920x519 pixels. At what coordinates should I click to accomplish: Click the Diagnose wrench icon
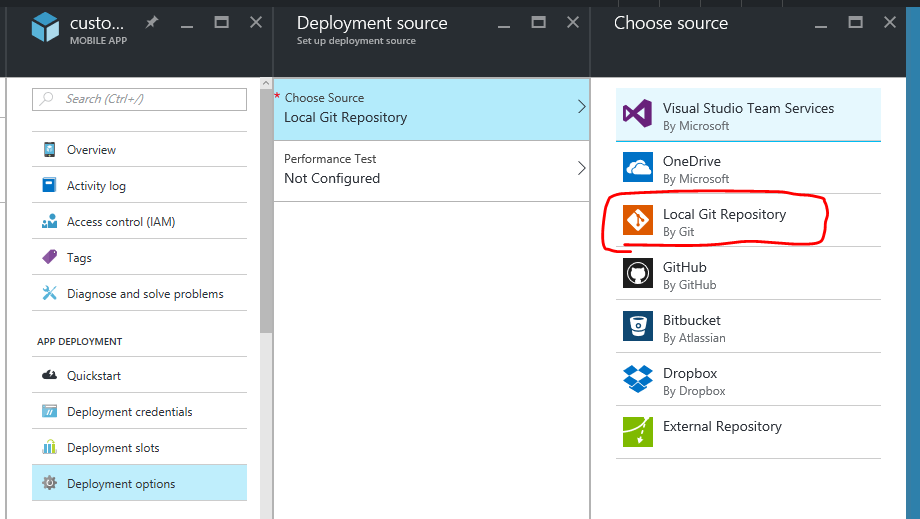tap(49, 293)
